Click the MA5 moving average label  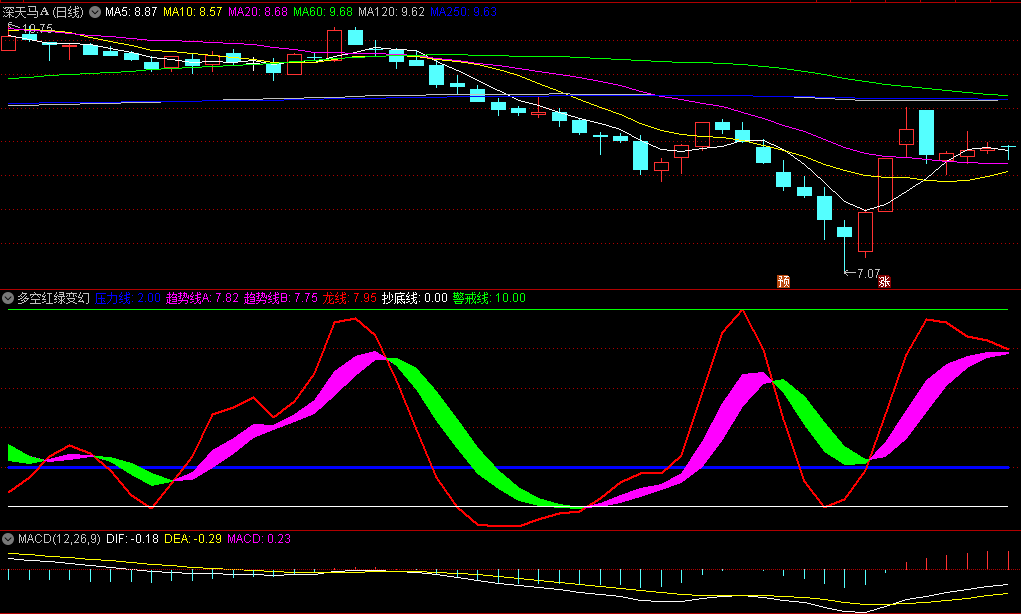tap(131, 12)
